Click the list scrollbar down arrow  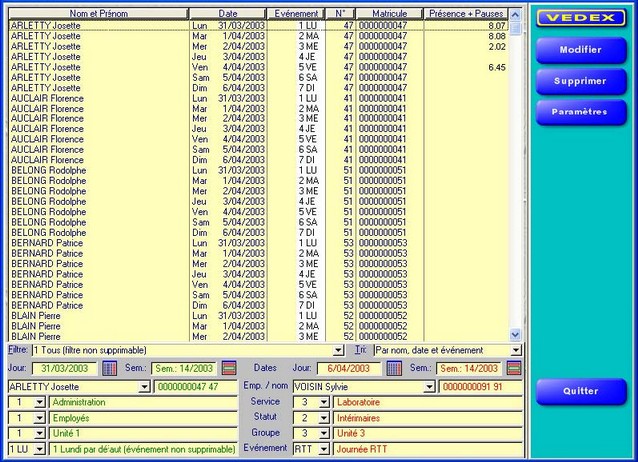click(515, 335)
